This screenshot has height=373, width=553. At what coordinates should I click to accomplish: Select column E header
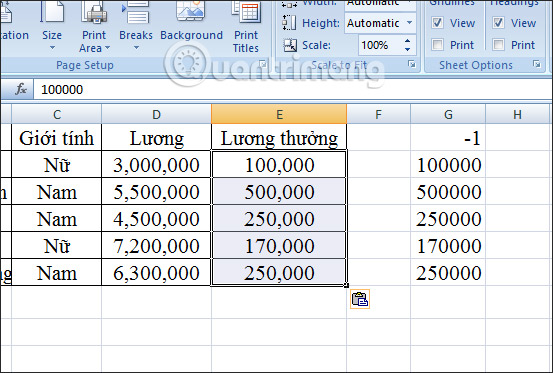279,114
